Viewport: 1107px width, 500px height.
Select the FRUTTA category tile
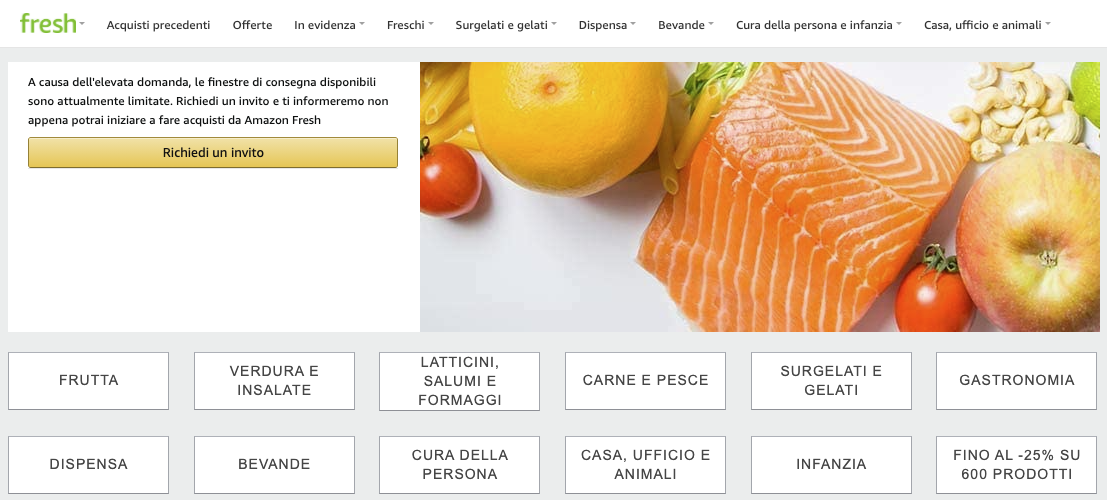[88, 381]
